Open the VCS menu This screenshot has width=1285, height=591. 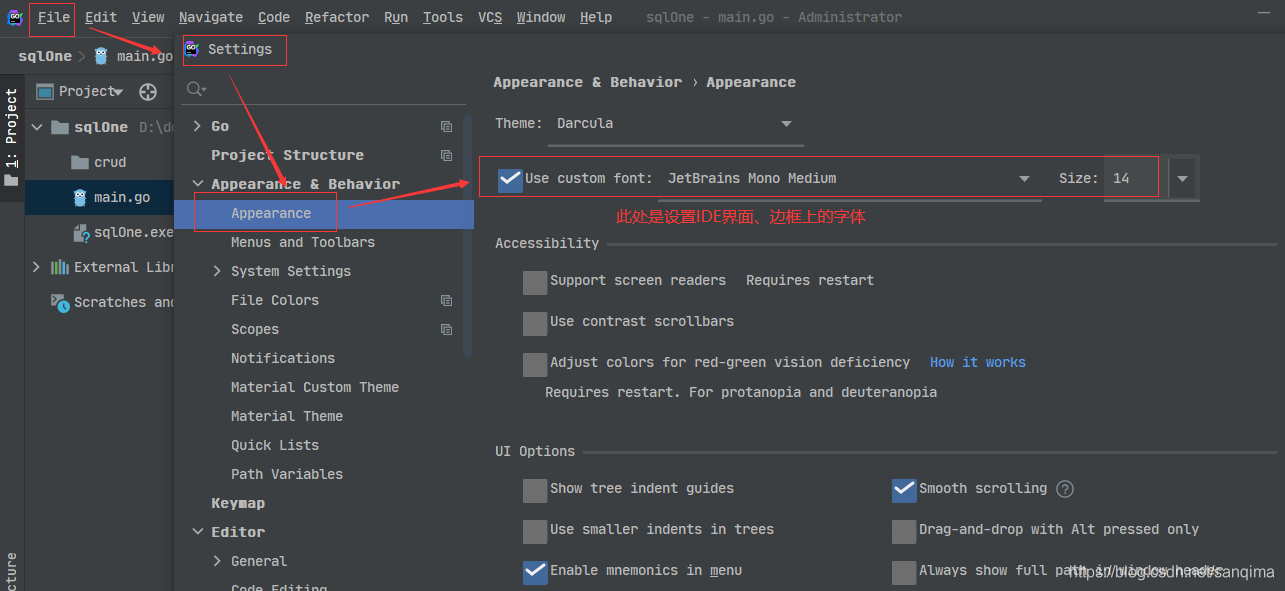pos(490,17)
